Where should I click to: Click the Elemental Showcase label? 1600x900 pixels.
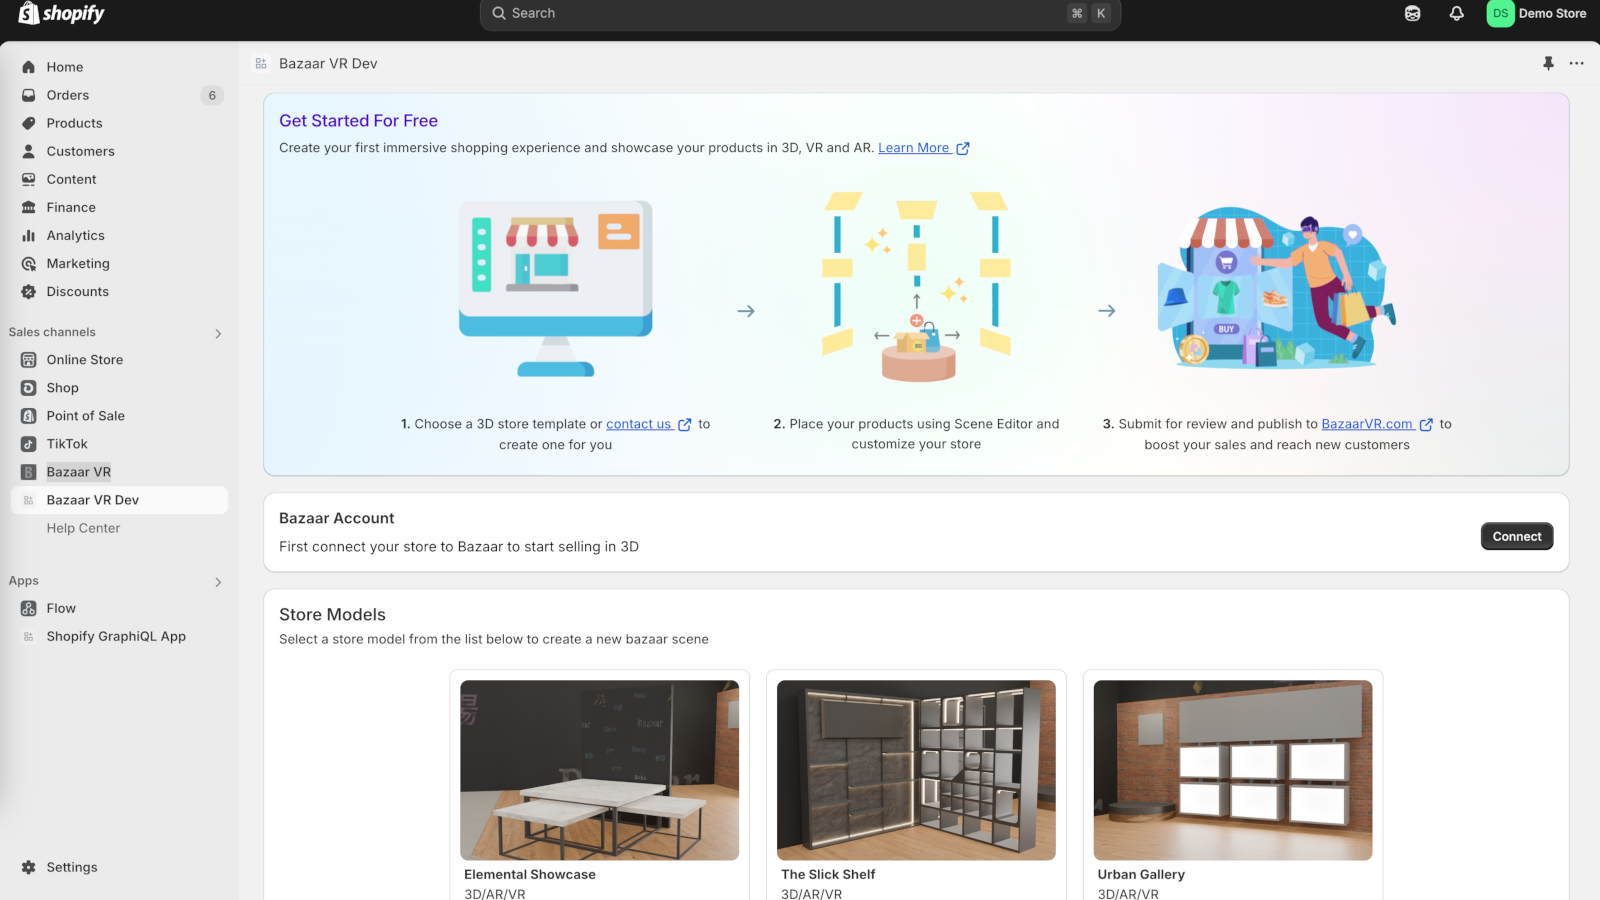(x=530, y=874)
